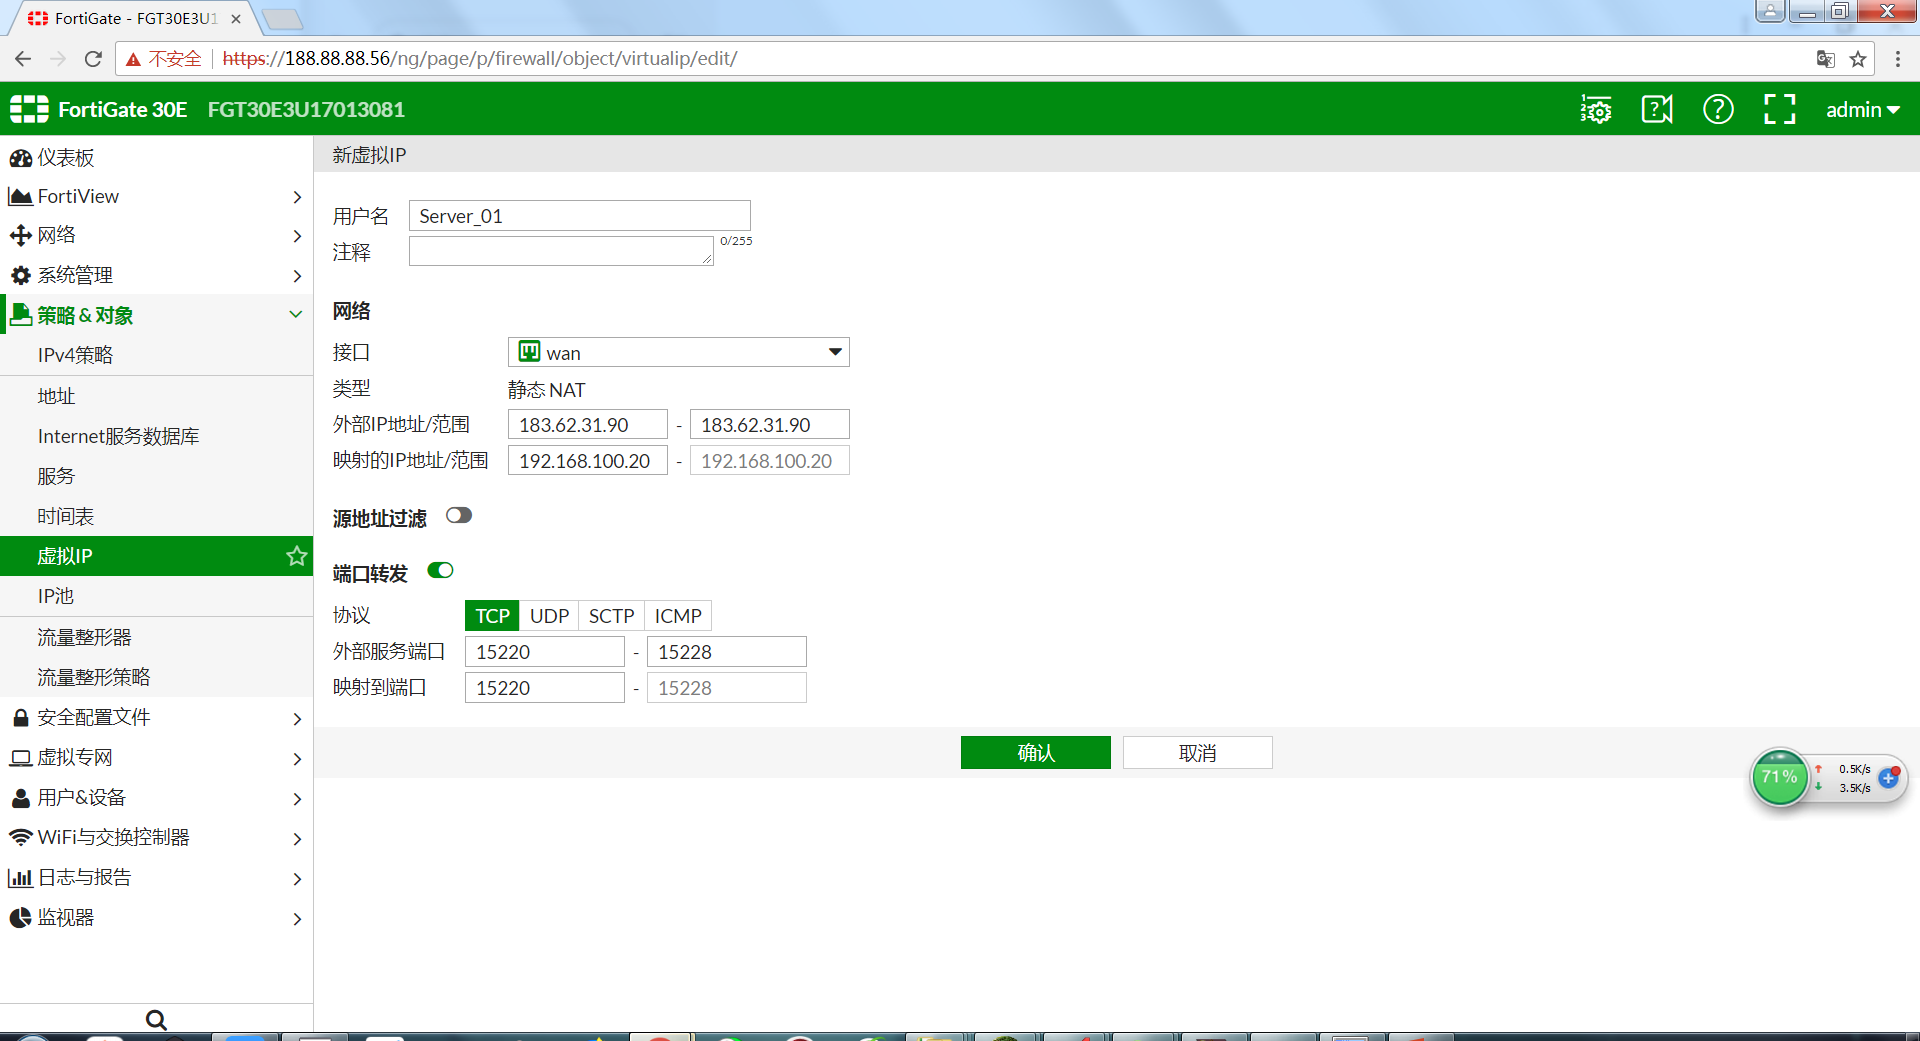1920x1041 pixels.
Task: Select ICMP protocol
Action: (x=678, y=616)
